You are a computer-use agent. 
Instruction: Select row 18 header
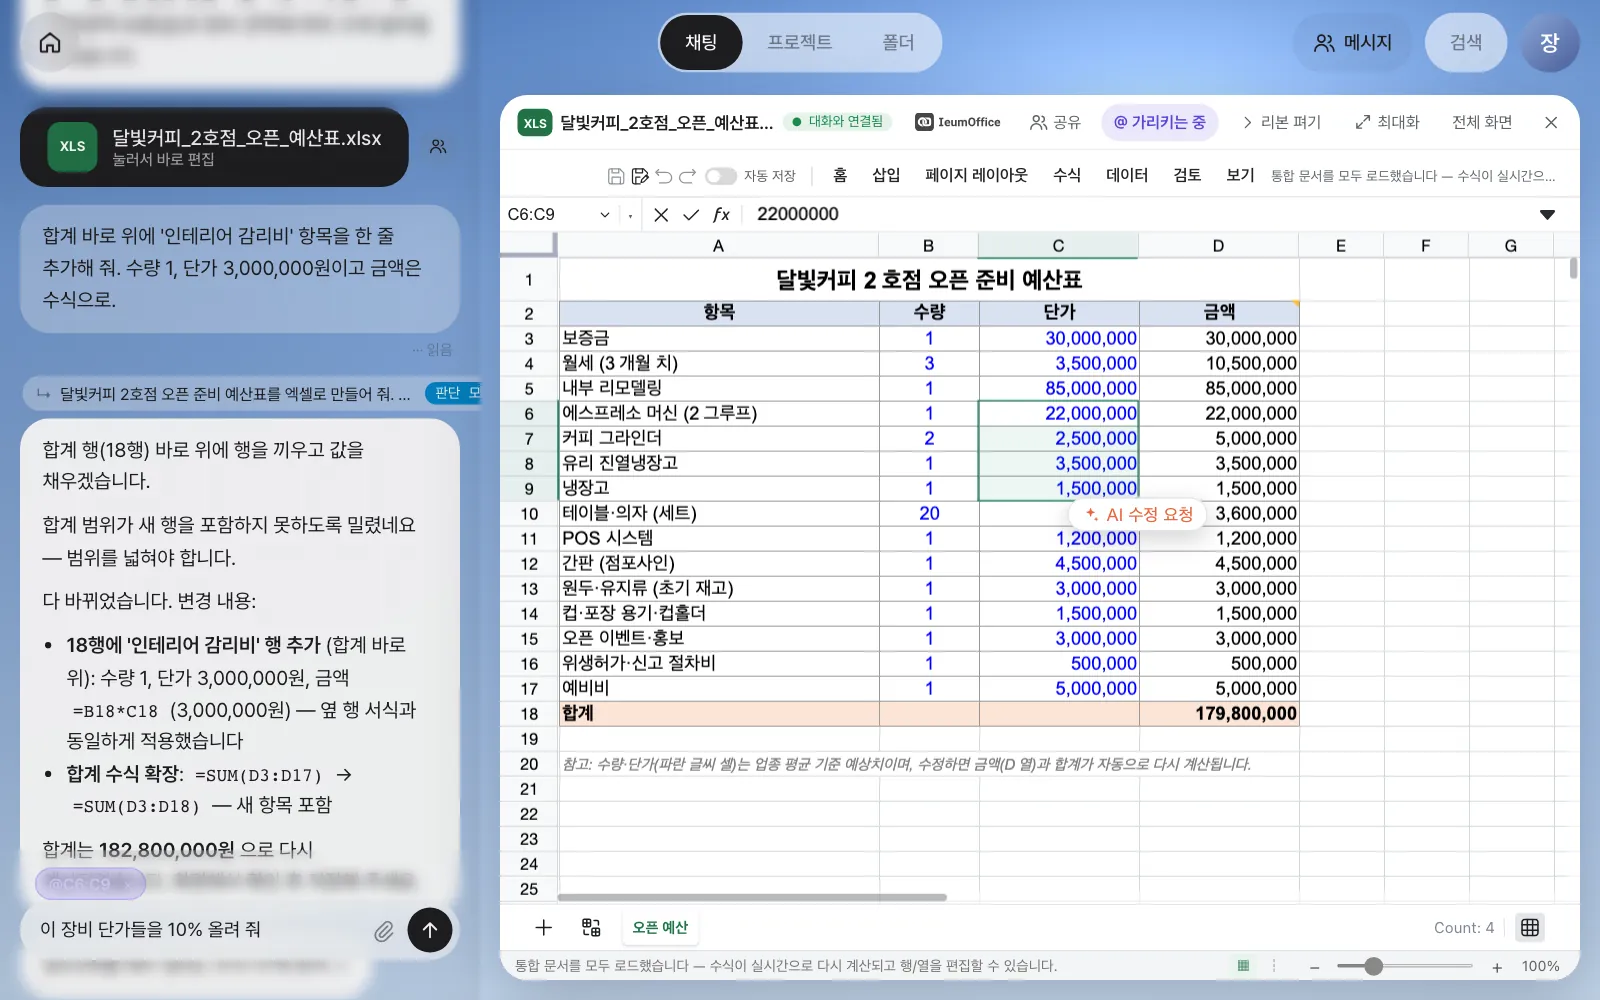[529, 714]
